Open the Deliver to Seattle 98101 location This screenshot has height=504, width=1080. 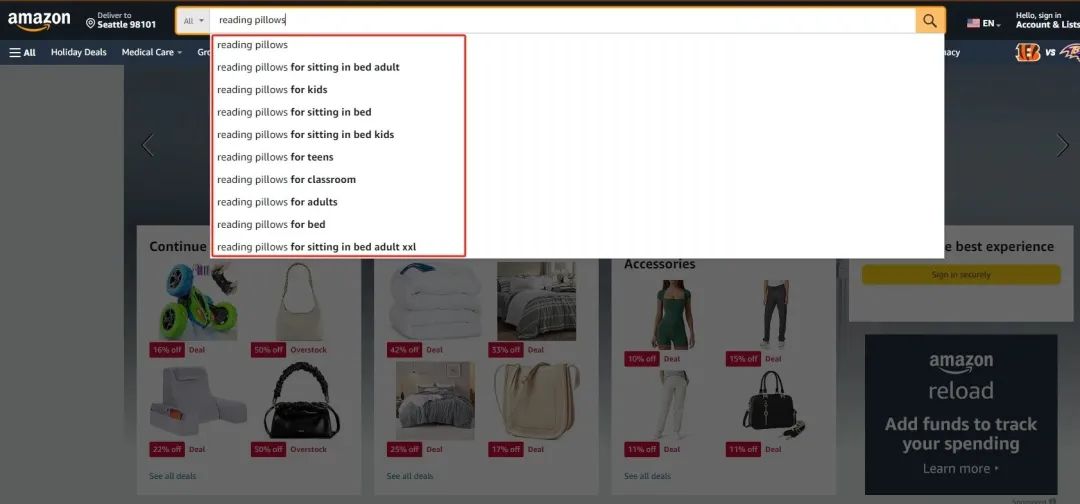pyautogui.click(x=121, y=21)
